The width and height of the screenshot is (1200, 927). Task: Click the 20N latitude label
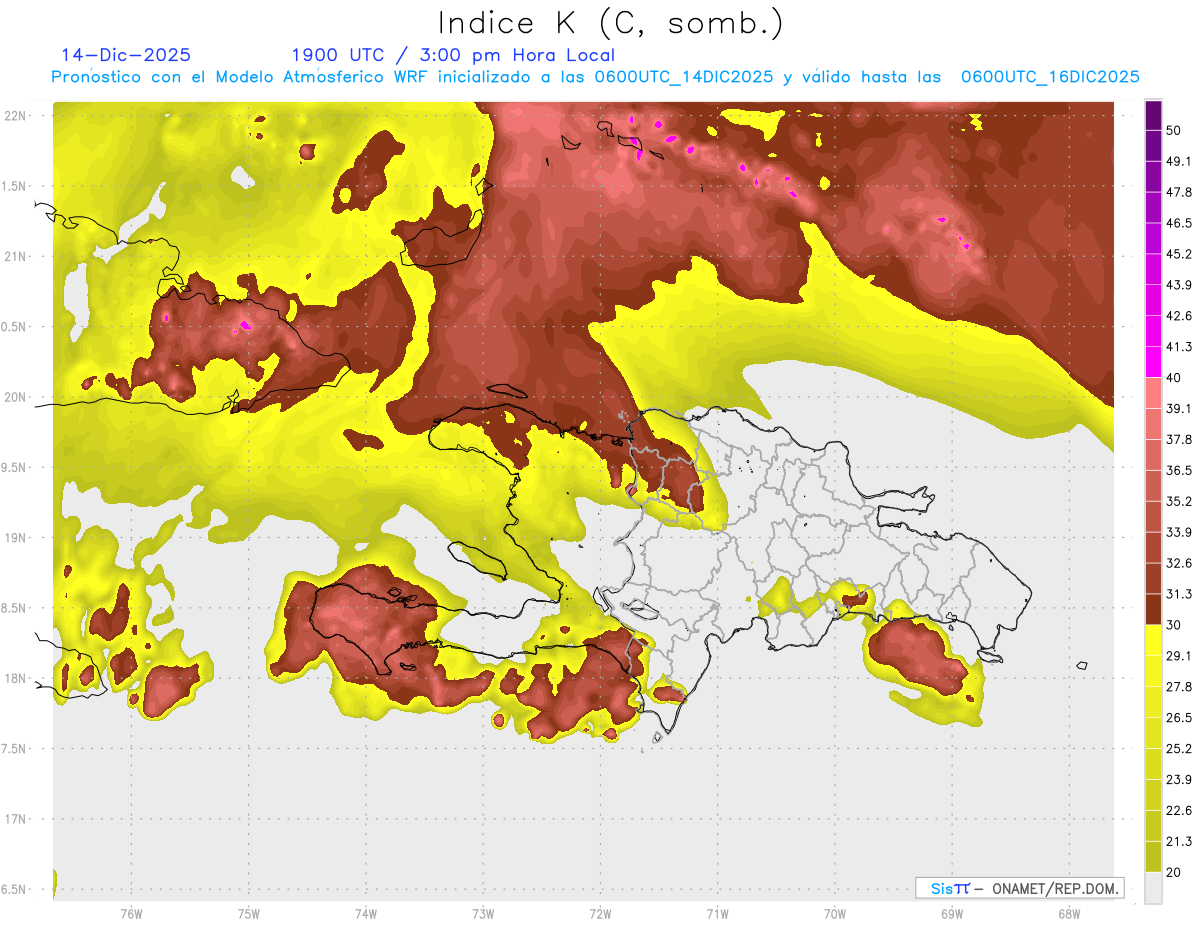click(16, 397)
